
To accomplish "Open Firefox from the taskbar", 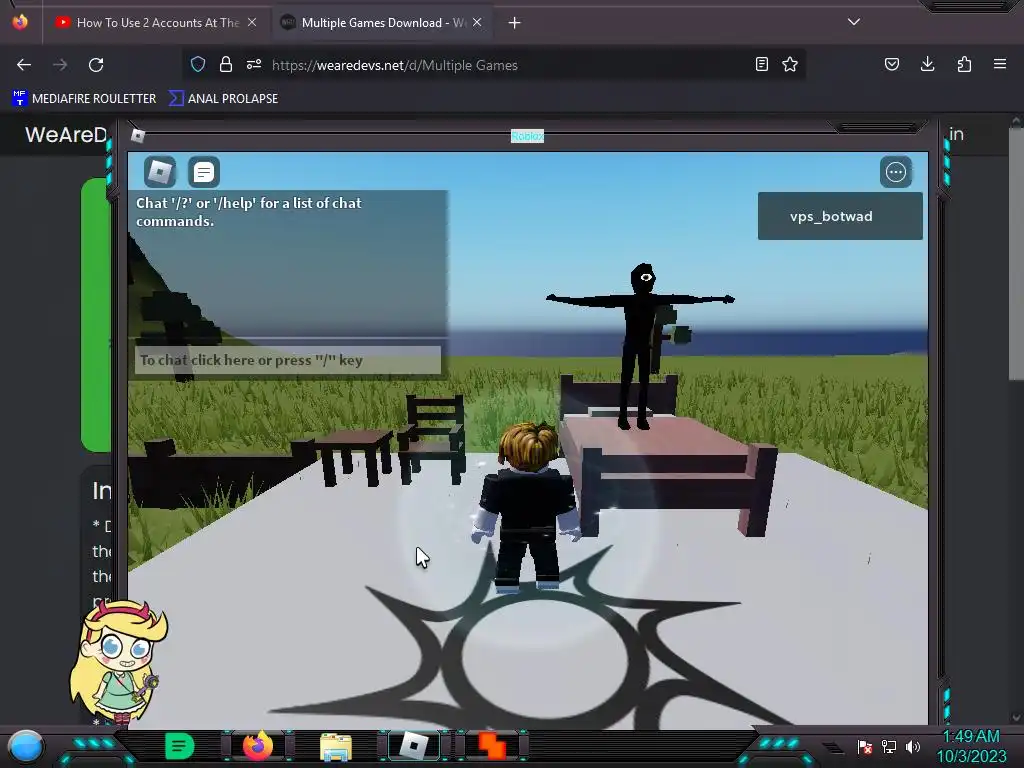I will (258, 746).
